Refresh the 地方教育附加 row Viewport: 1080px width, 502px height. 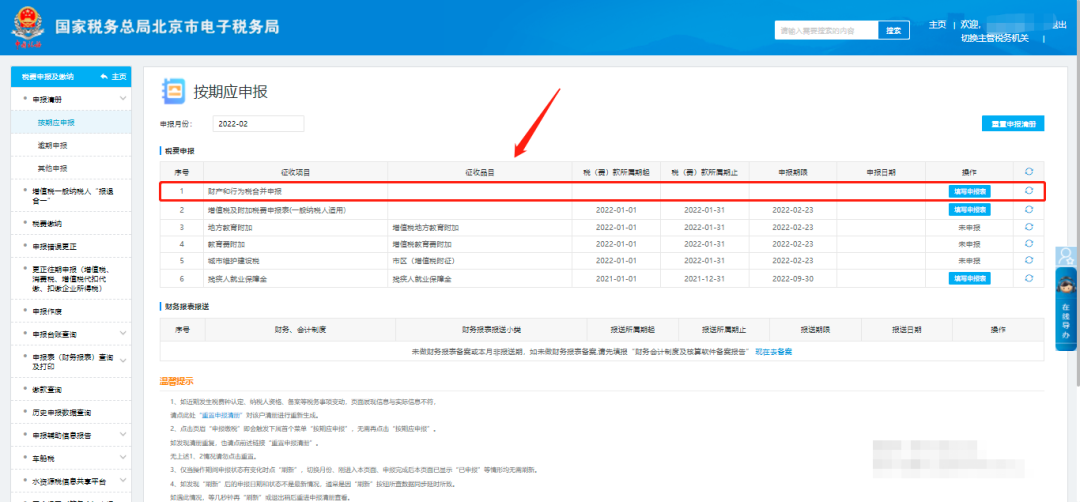pyautogui.click(x=1029, y=227)
